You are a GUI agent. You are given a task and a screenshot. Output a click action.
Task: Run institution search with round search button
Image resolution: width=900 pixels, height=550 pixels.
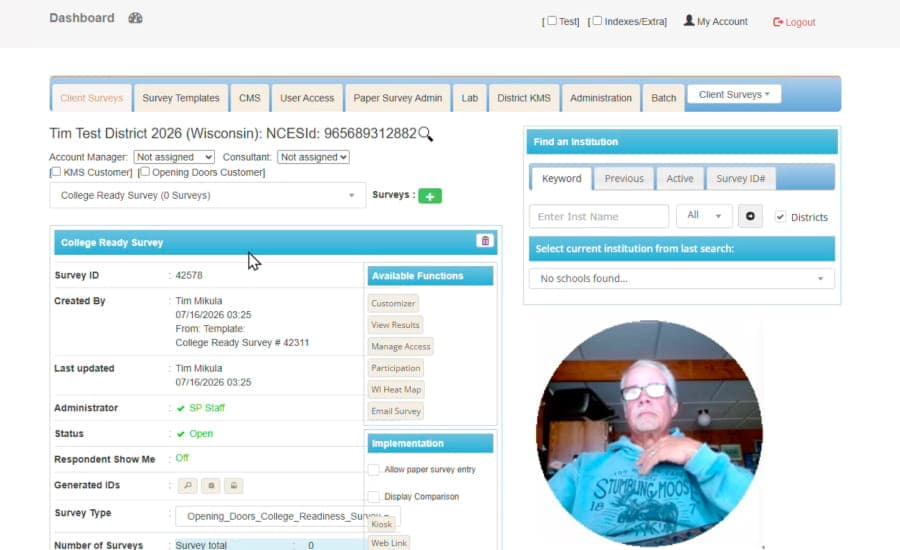click(x=750, y=216)
